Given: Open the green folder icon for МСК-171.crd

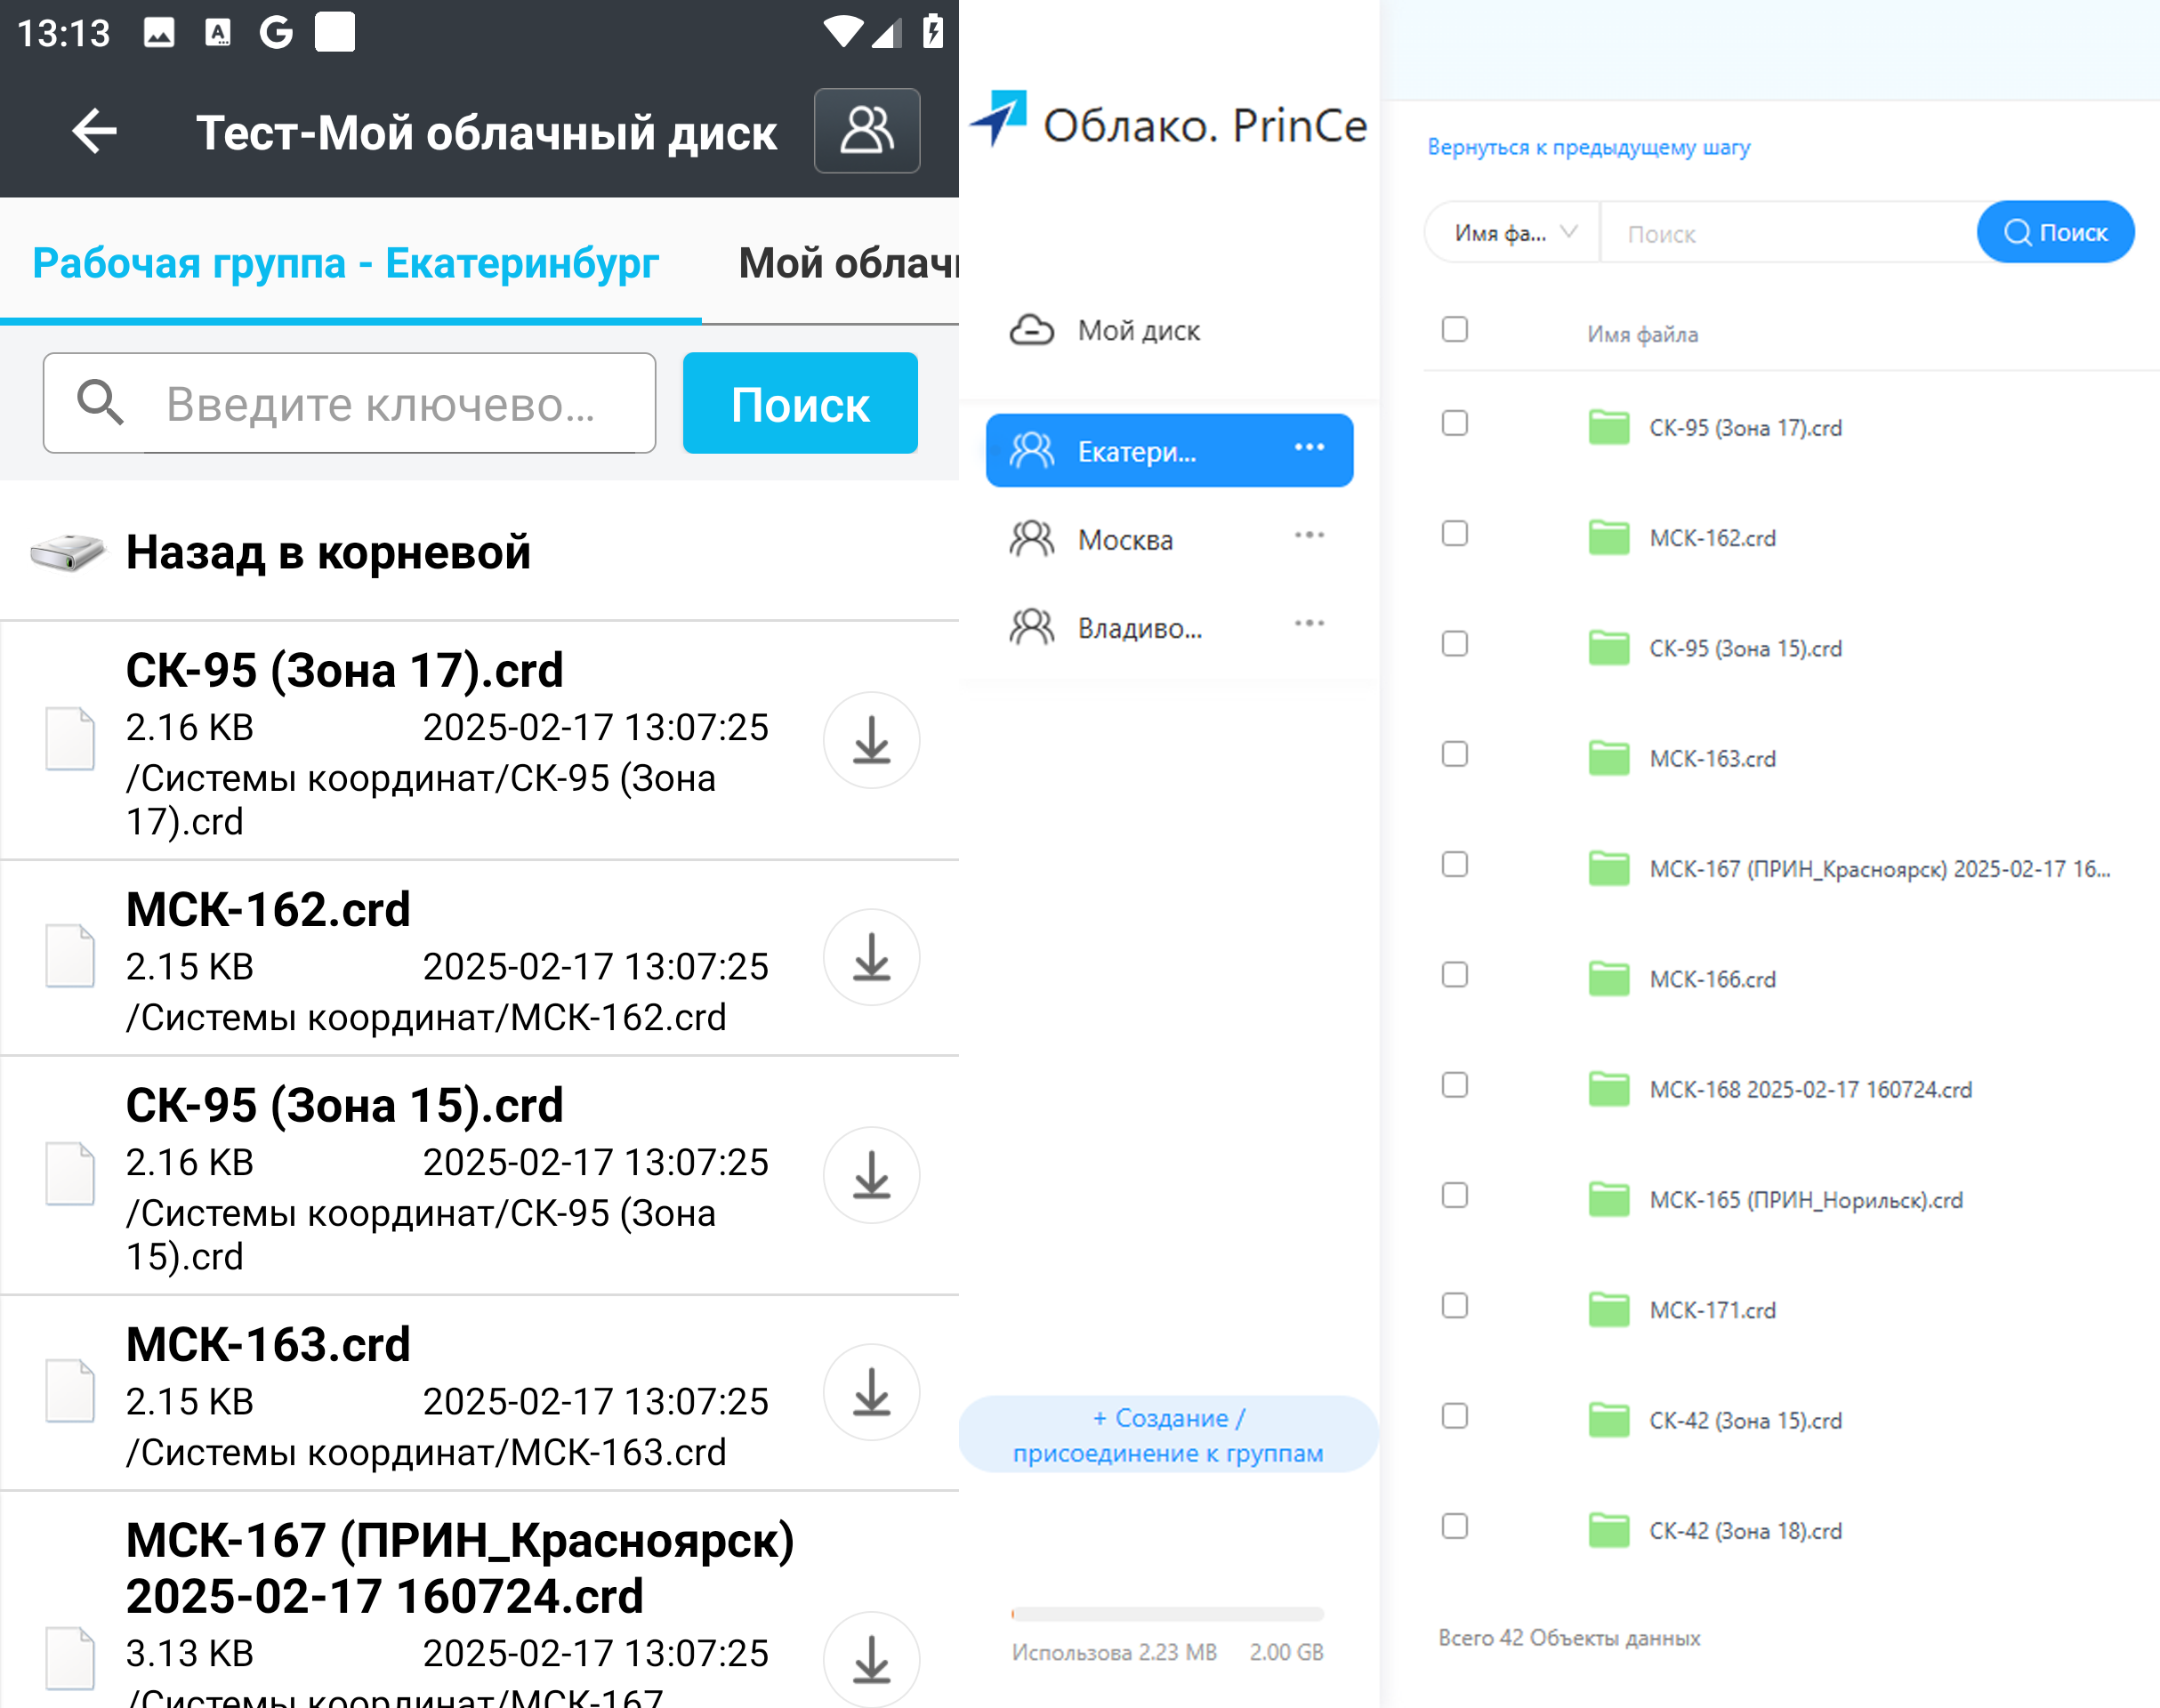Looking at the screenshot, I should tap(1609, 1309).
